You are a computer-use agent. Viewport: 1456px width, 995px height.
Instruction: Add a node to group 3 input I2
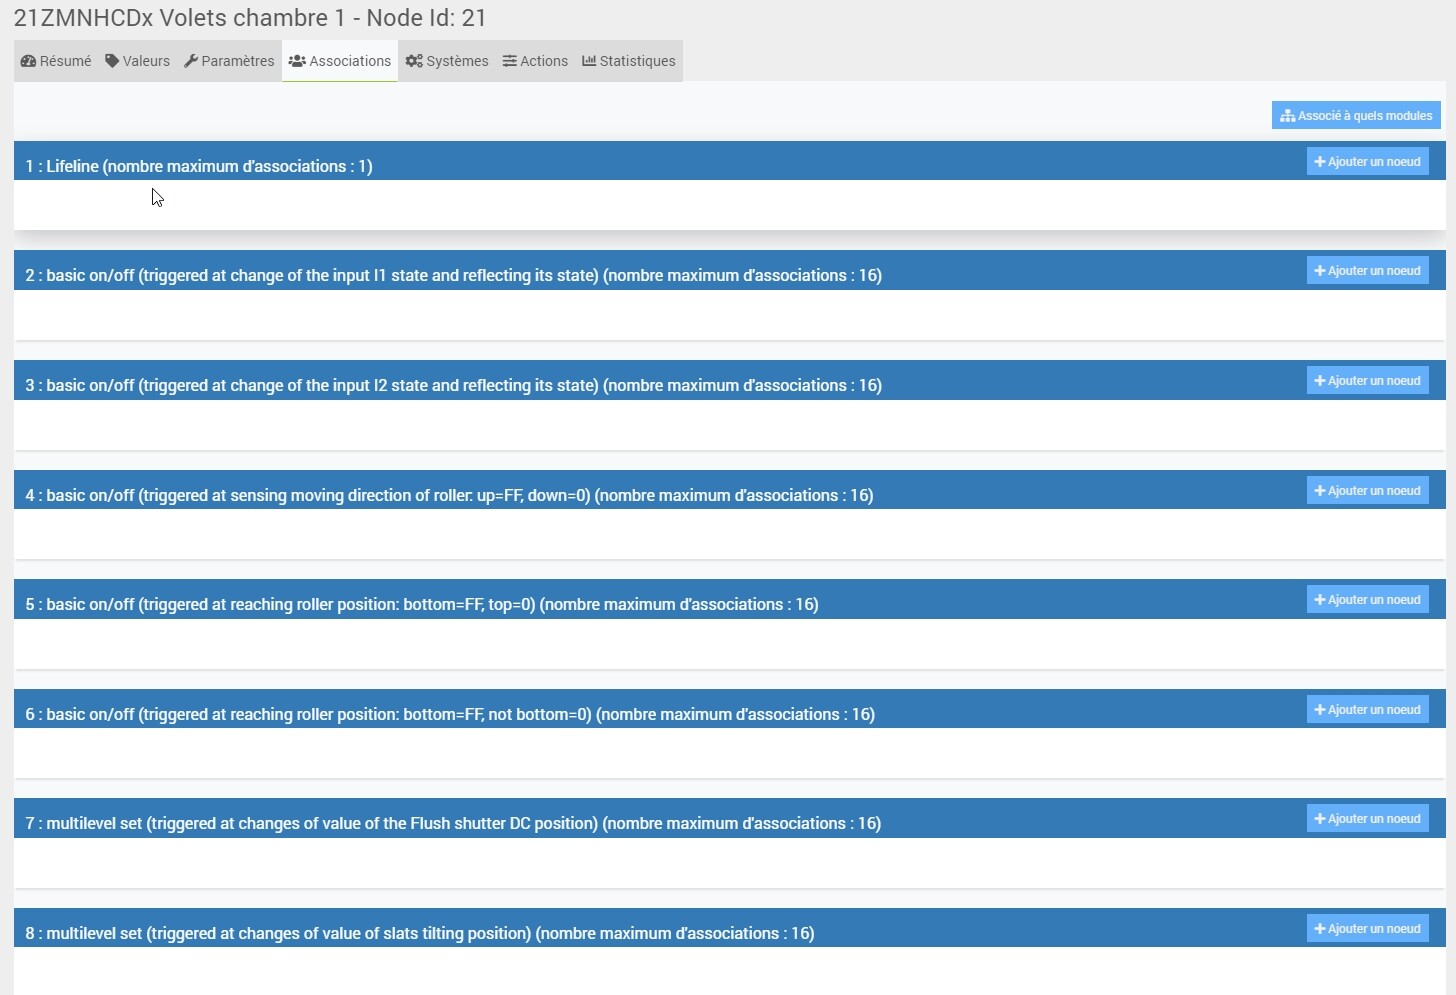pyautogui.click(x=1368, y=381)
